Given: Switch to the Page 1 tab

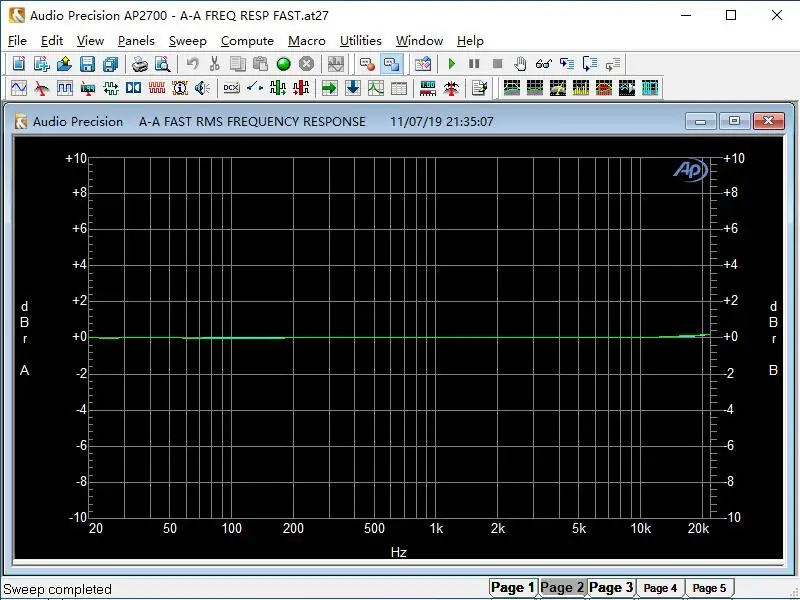Looking at the screenshot, I should [512, 588].
